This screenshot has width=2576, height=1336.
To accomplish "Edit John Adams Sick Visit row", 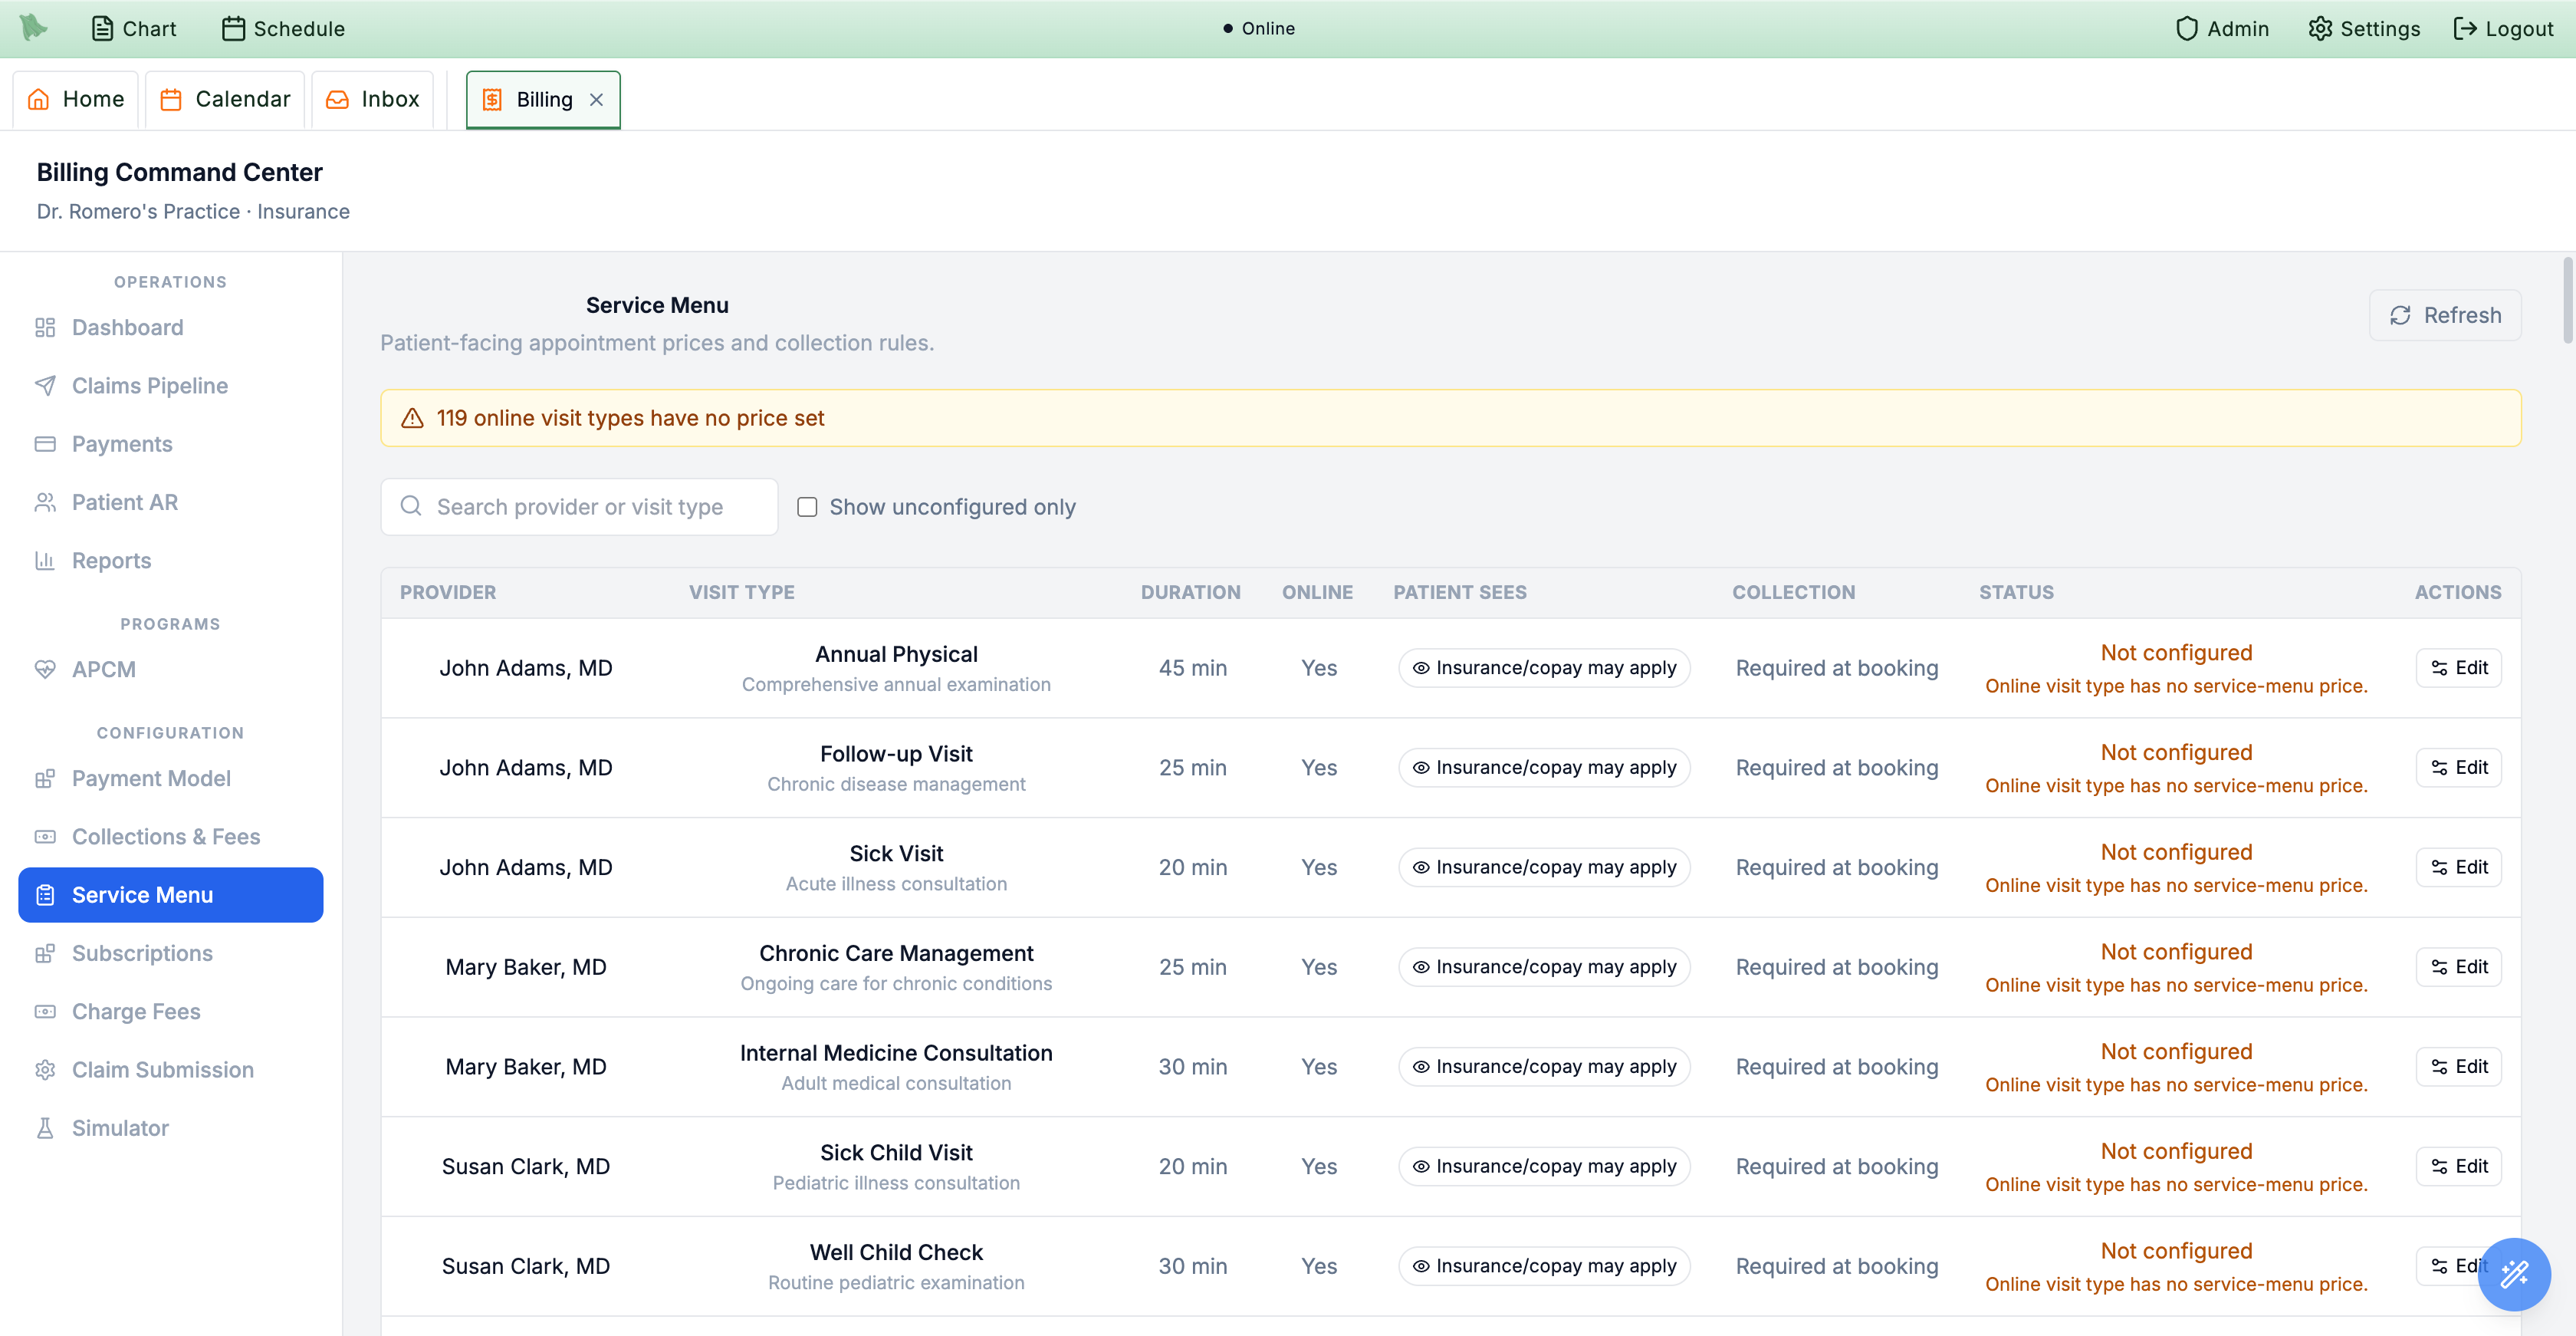I will pyautogui.click(x=2458, y=866).
